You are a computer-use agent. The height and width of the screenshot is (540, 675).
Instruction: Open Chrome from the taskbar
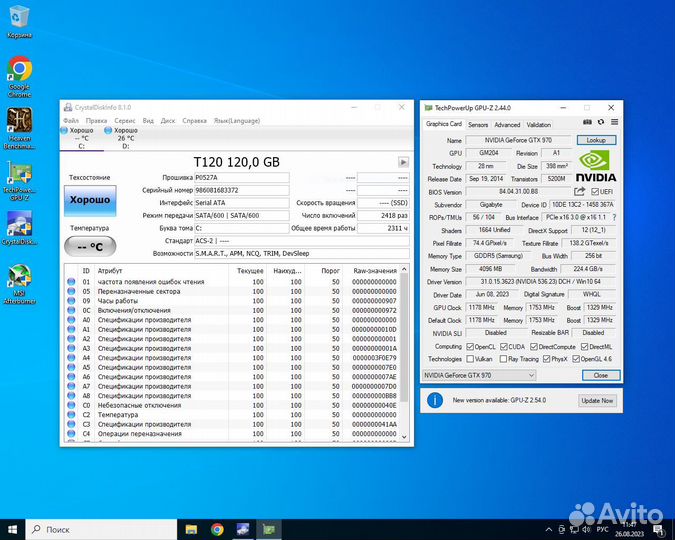coord(217,530)
